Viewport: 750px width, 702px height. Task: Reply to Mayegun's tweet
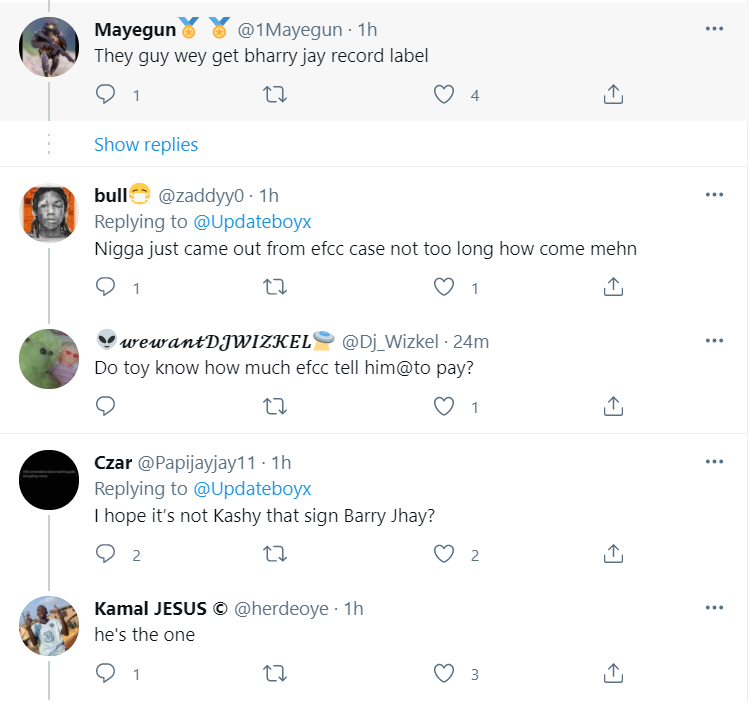coord(106,95)
